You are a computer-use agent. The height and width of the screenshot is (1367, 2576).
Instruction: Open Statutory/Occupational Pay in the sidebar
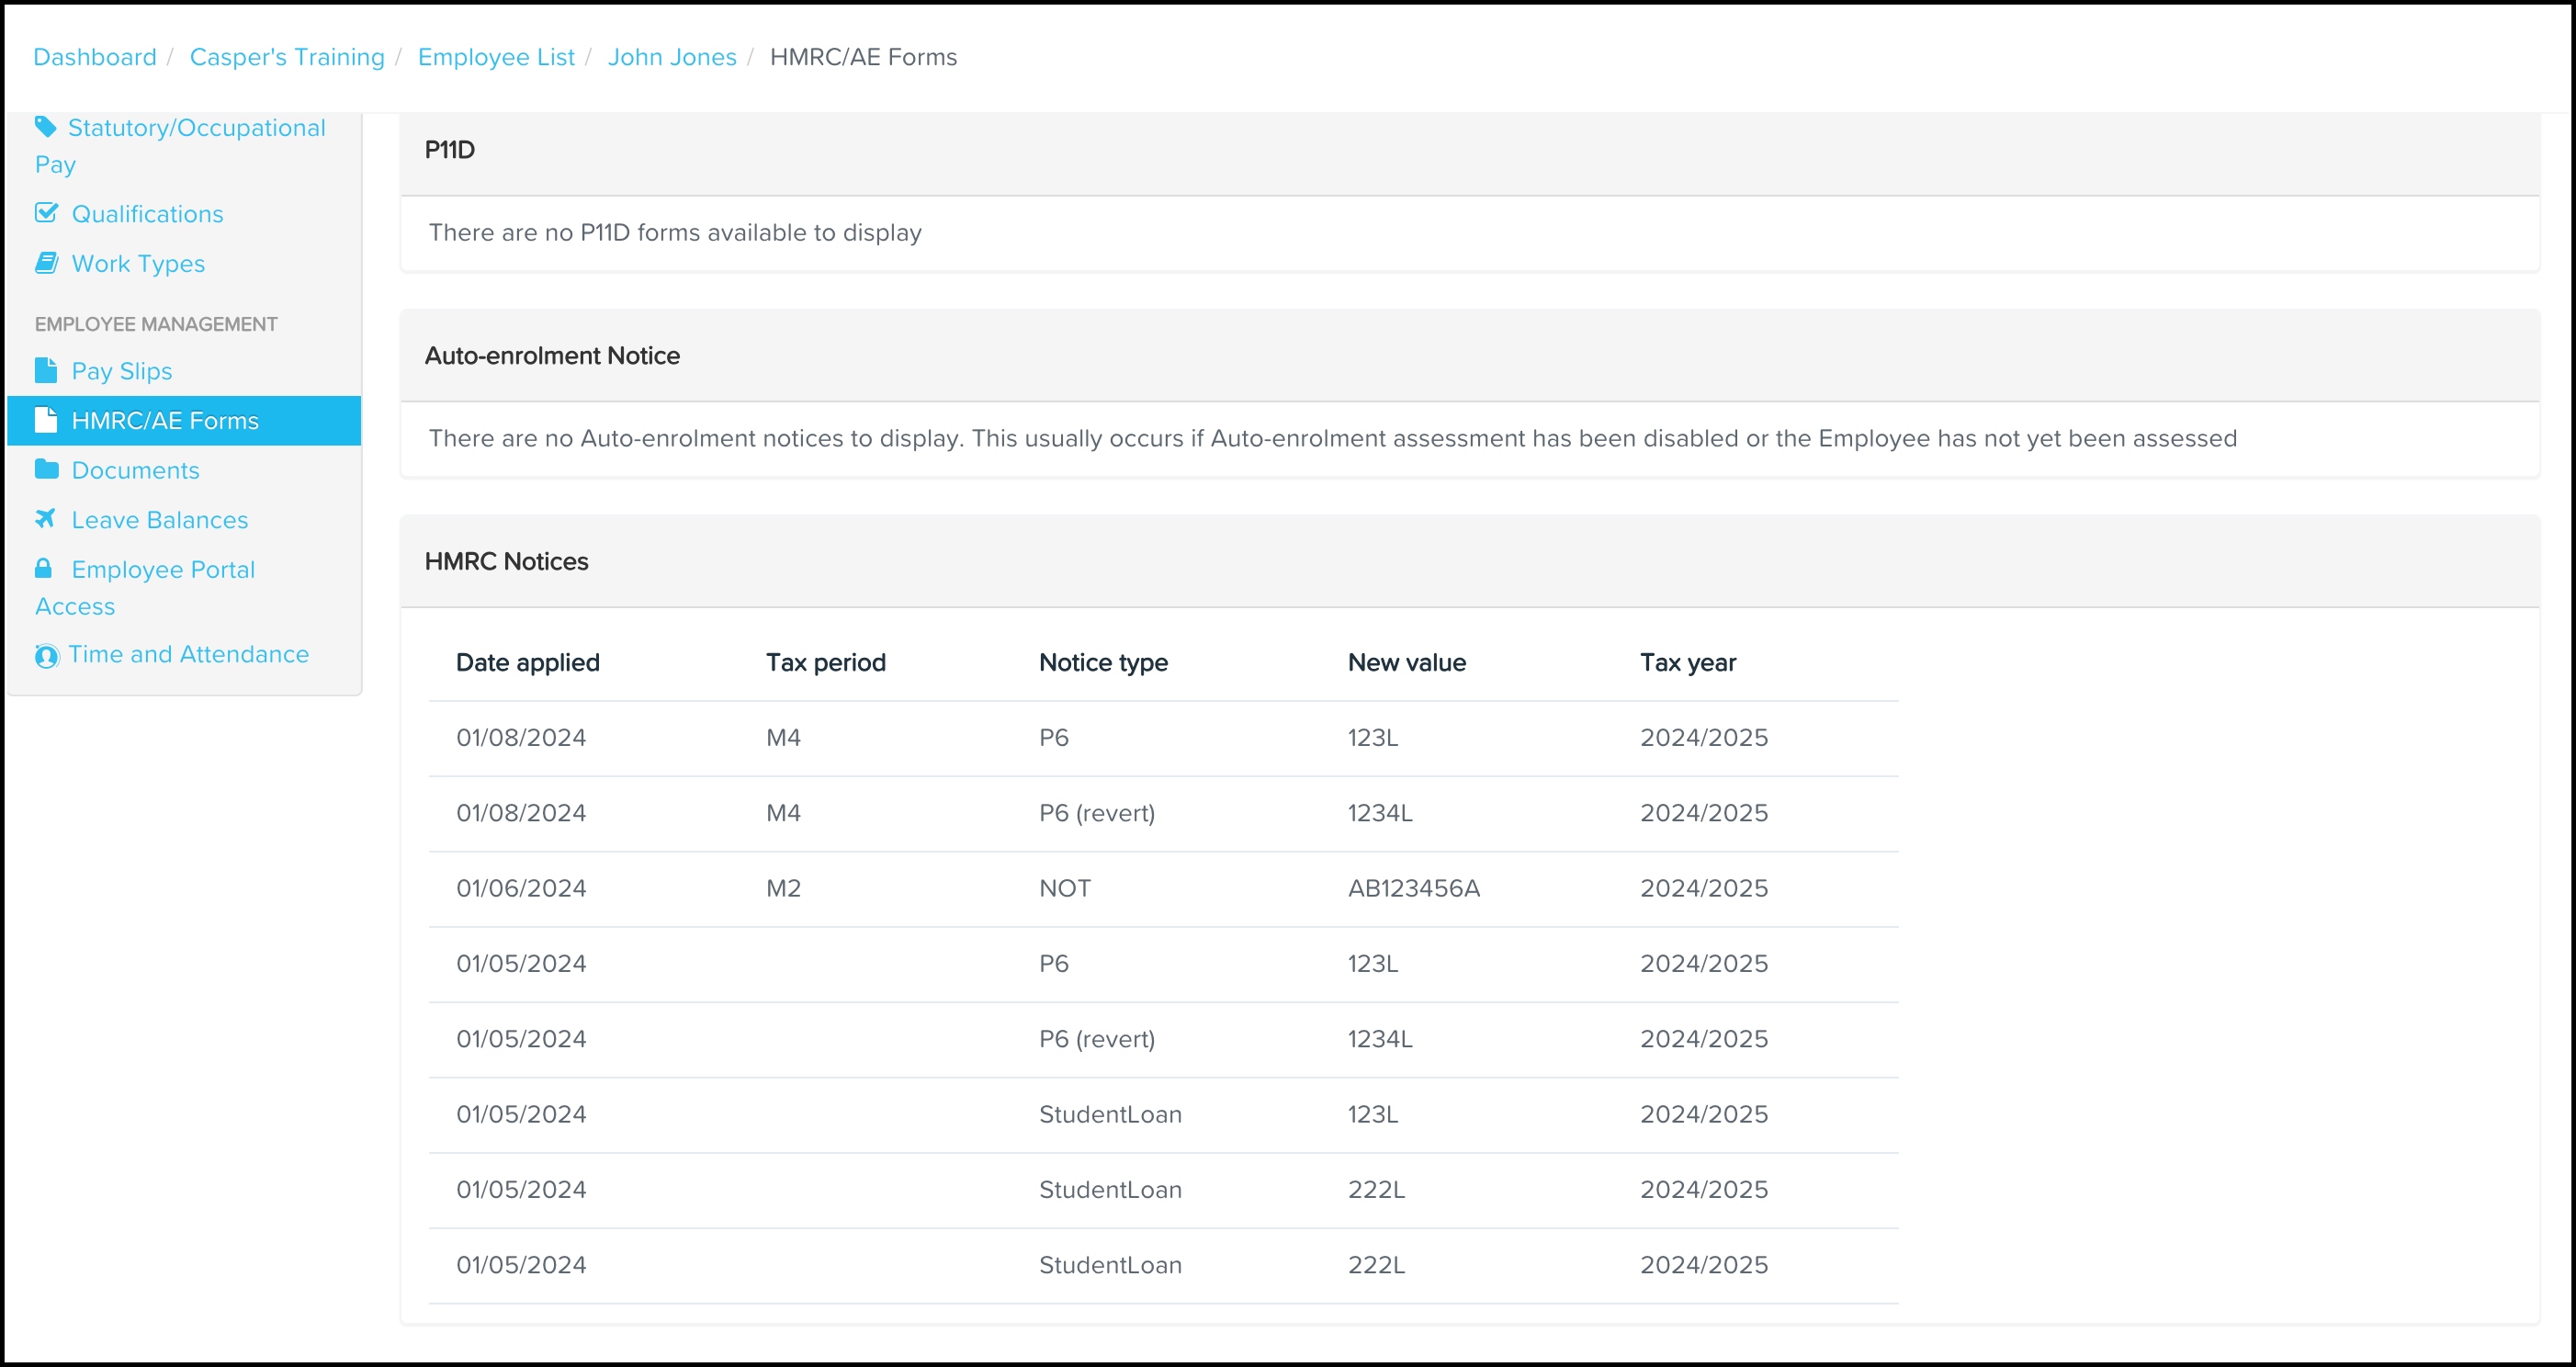pyautogui.click(x=183, y=146)
